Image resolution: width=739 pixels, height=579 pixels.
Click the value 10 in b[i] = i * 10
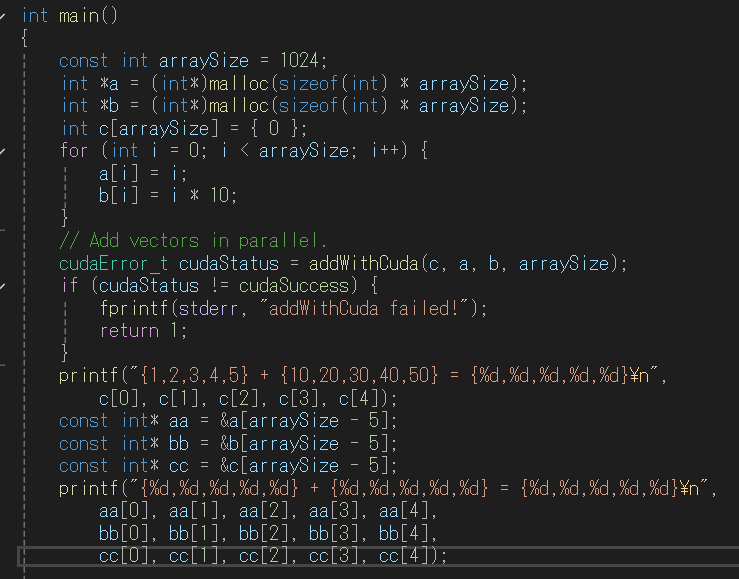tap(220, 195)
